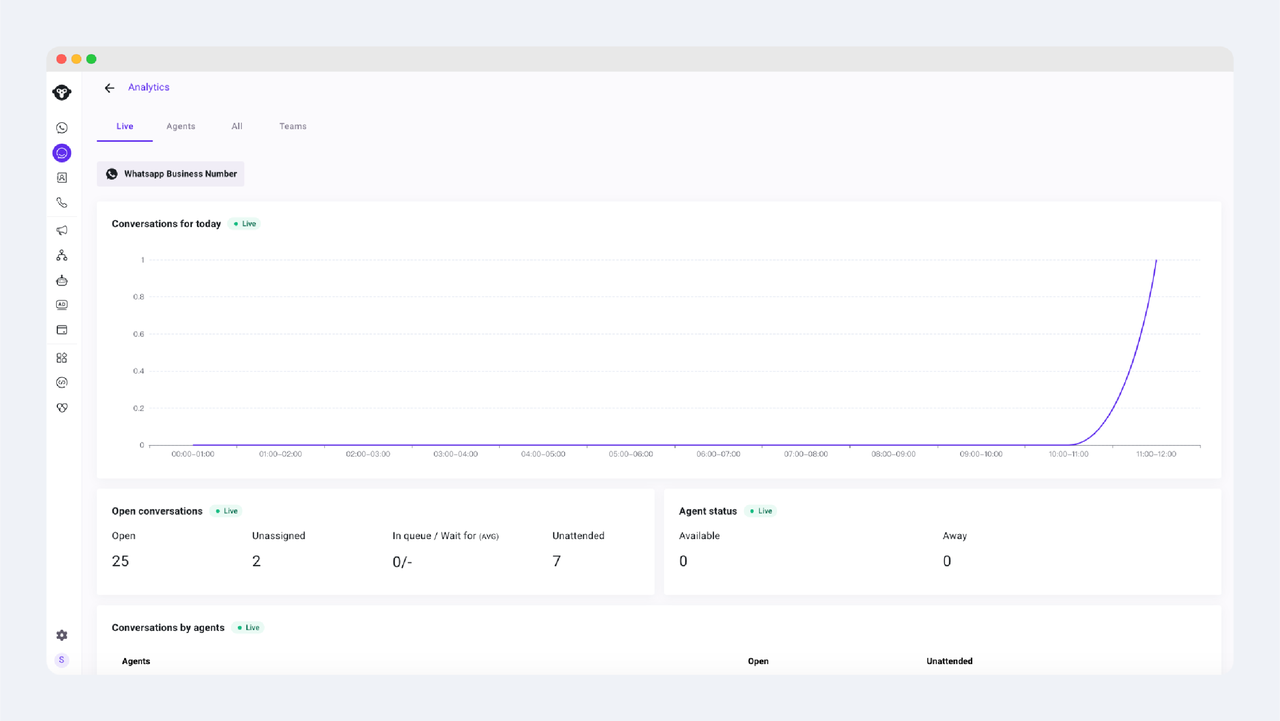
Task: Open the contacts icon in sidebar
Action: coord(62,178)
